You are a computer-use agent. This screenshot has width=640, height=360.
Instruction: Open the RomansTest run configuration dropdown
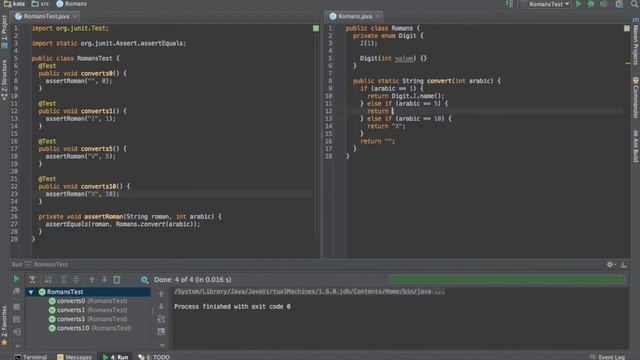[x=545, y=4]
